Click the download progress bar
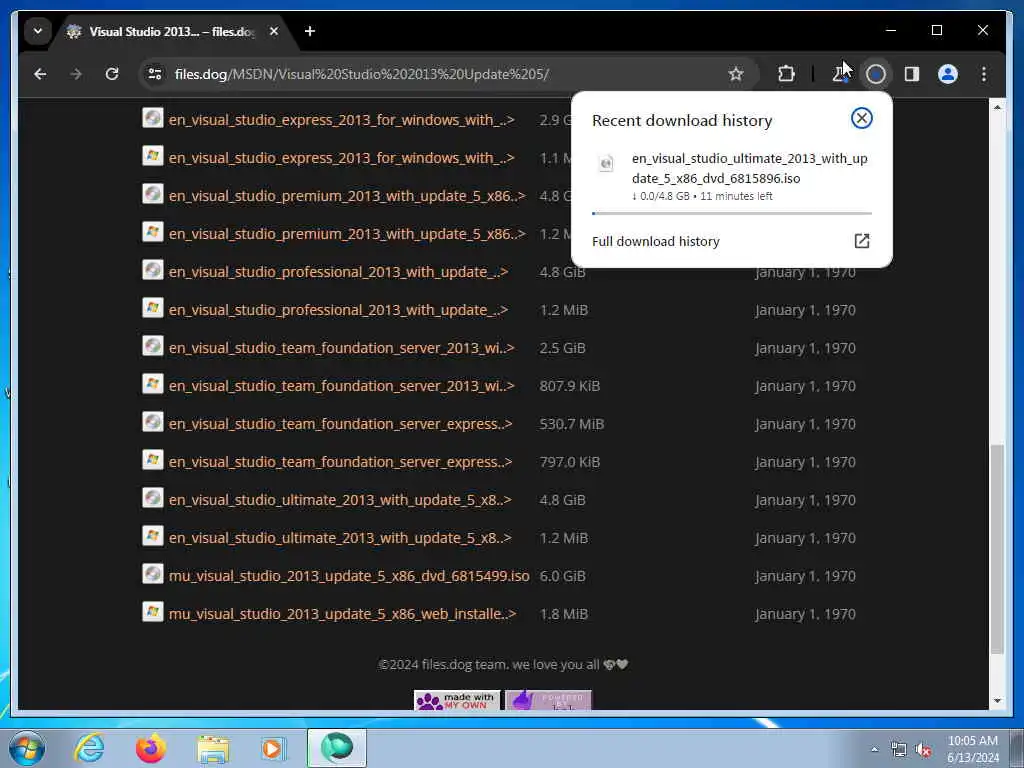The width and height of the screenshot is (1024, 768). click(731, 213)
